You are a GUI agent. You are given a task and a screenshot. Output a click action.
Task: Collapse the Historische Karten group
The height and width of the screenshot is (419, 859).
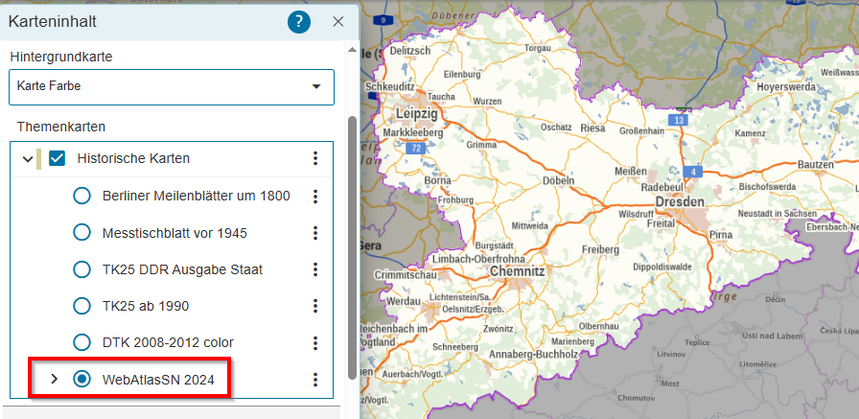[28, 158]
